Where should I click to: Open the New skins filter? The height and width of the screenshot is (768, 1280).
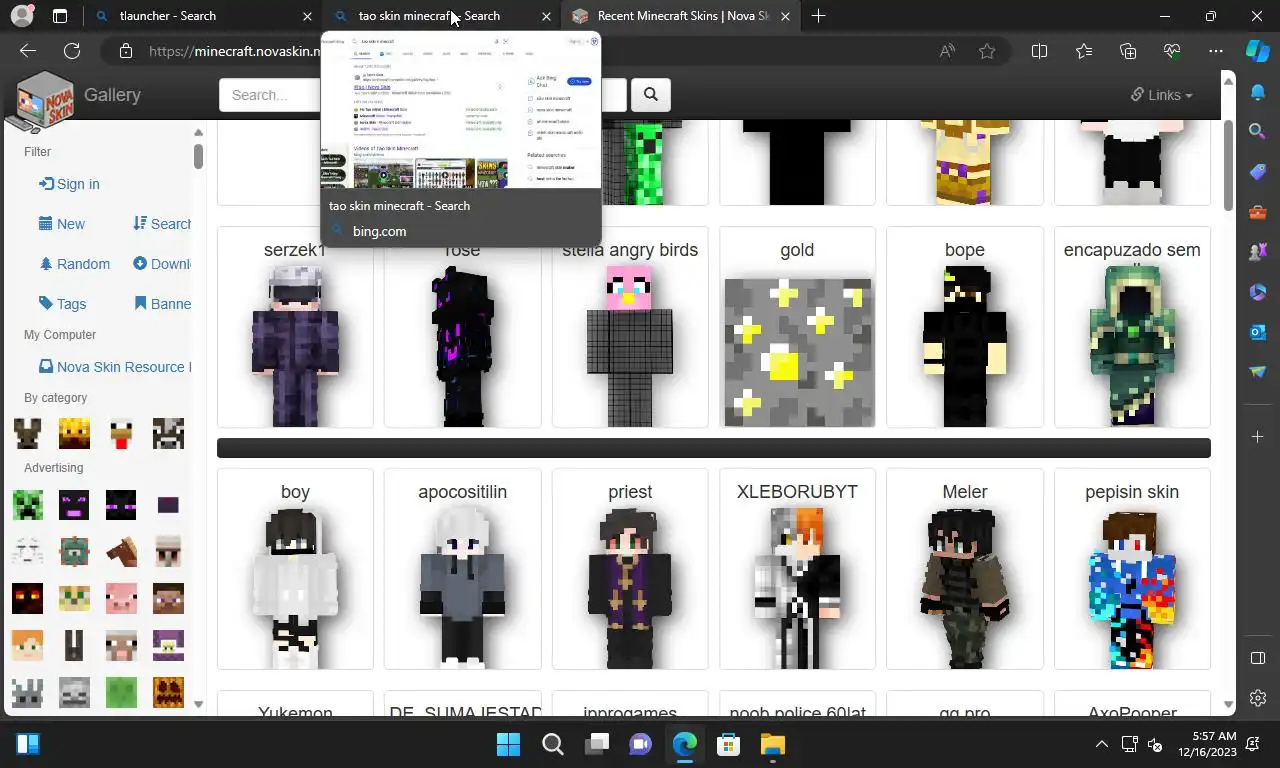(x=62, y=224)
